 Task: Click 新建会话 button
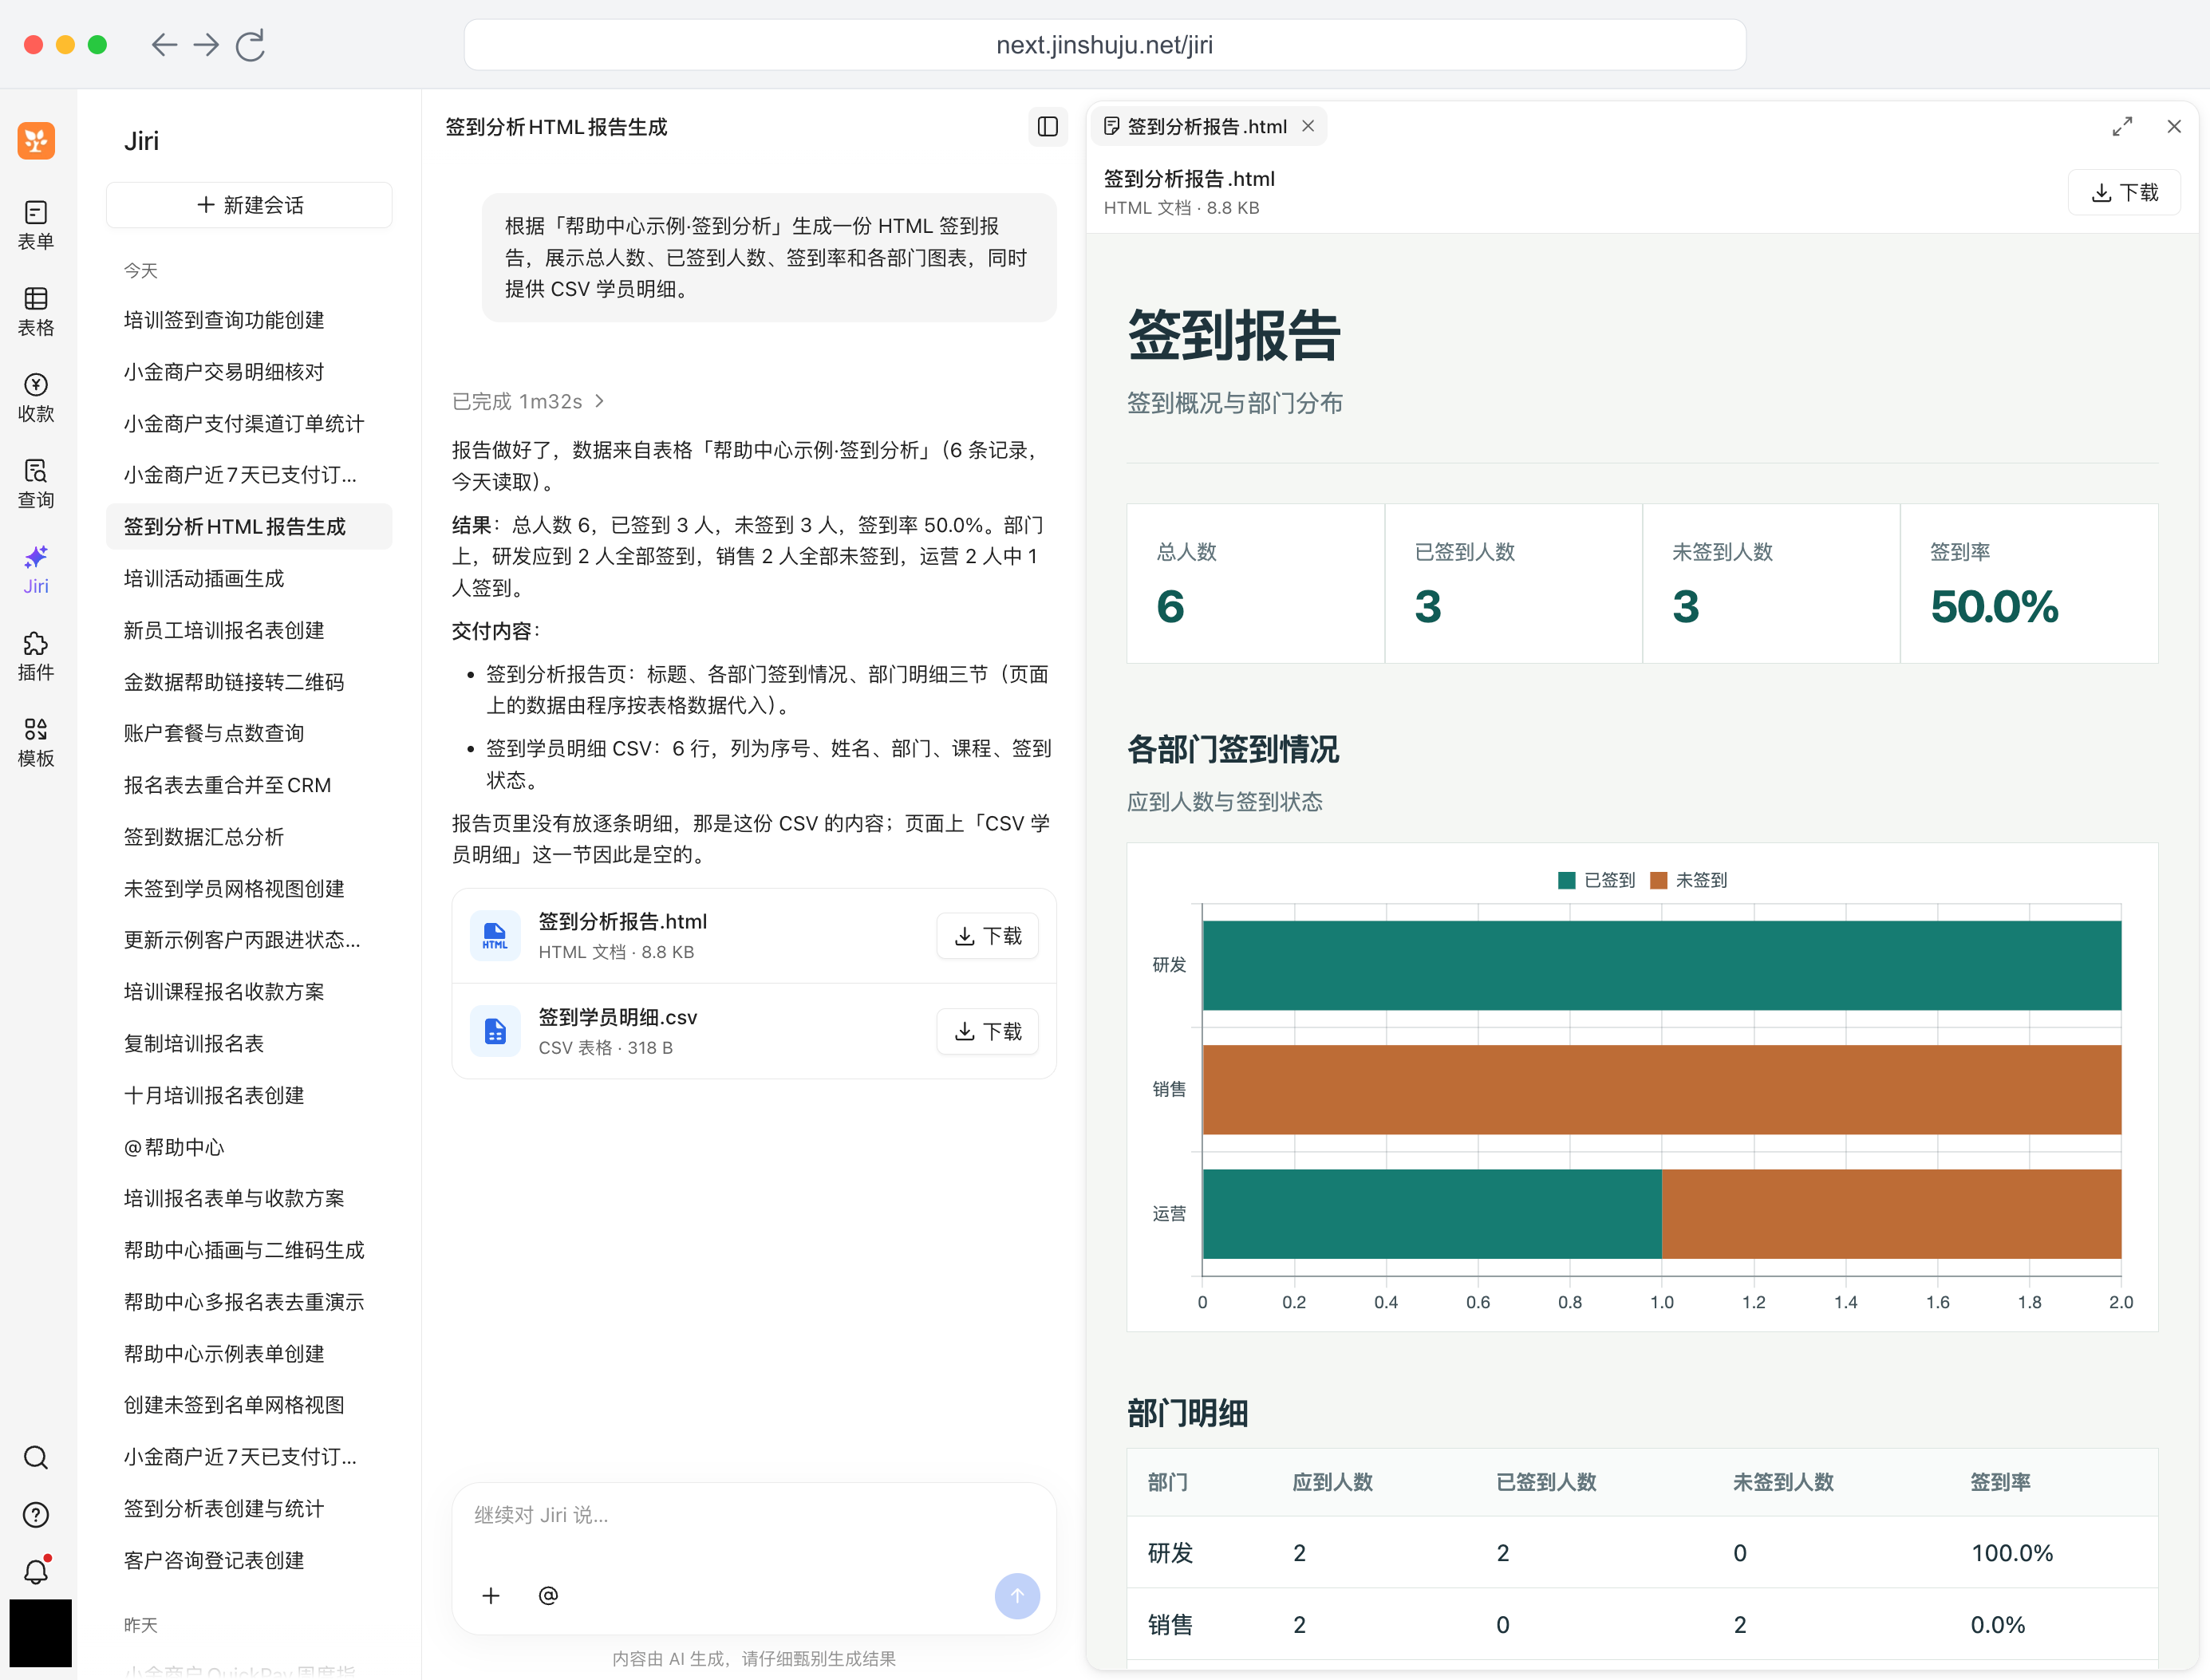click(x=249, y=205)
